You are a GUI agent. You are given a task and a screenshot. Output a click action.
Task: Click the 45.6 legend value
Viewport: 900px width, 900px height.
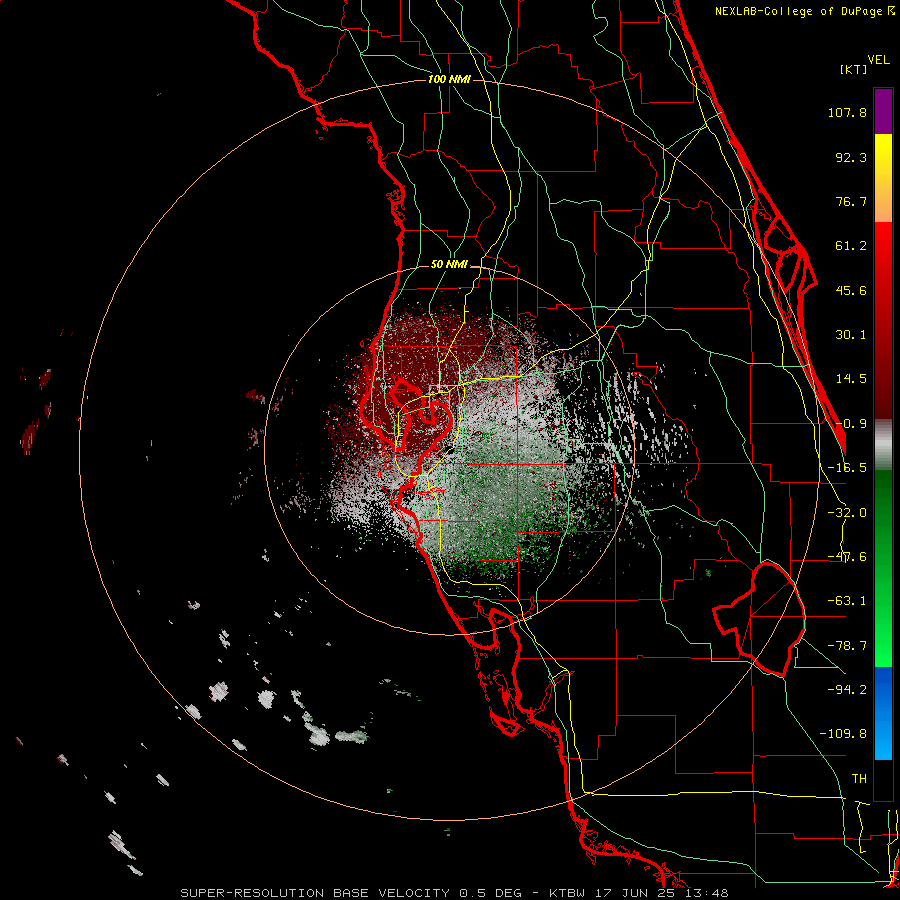click(851, 290)
